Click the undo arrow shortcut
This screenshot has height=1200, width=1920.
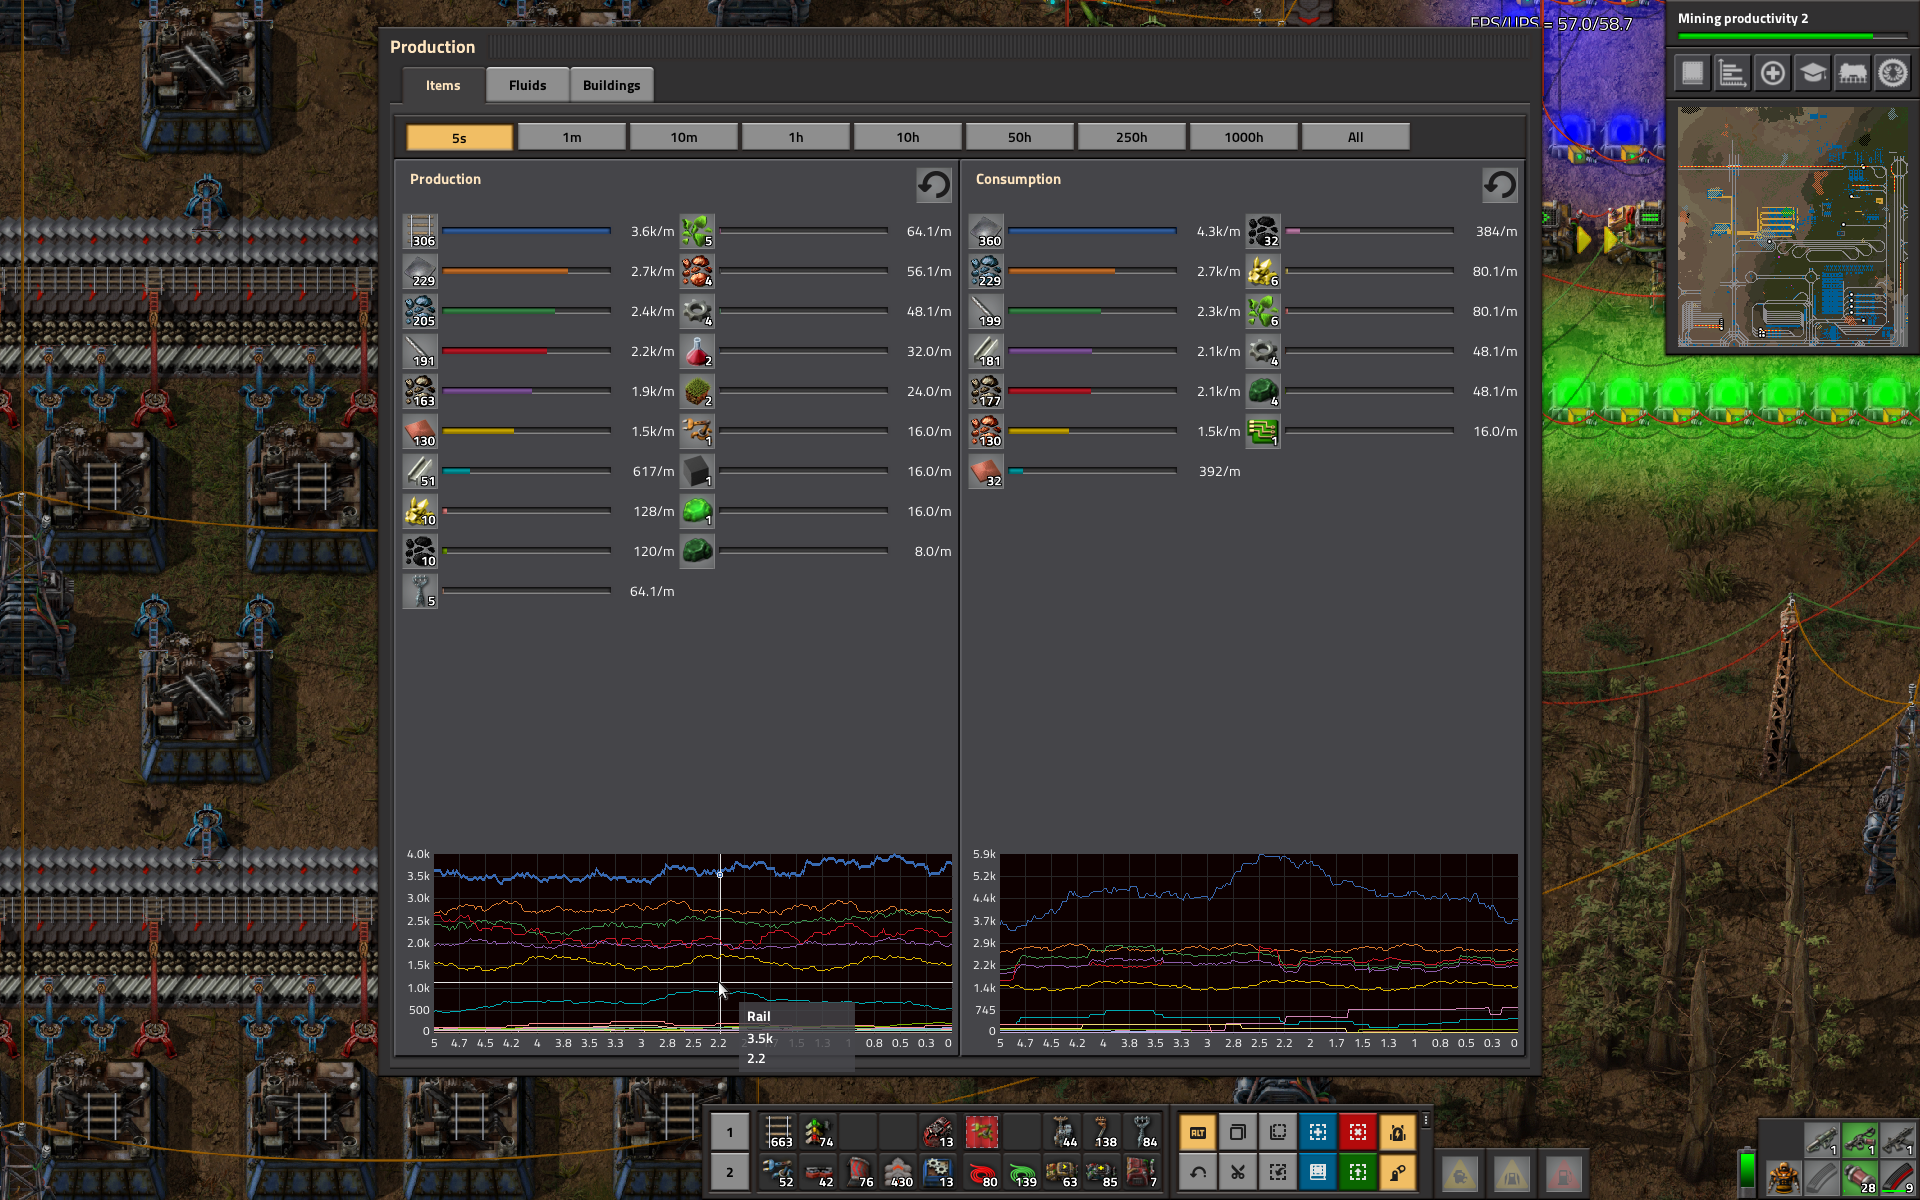(1198, 1172)
